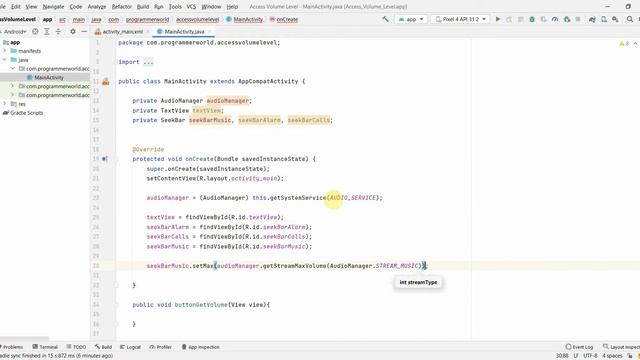
Task: Stop the running app with Stop icon
Action: (578, 19)
